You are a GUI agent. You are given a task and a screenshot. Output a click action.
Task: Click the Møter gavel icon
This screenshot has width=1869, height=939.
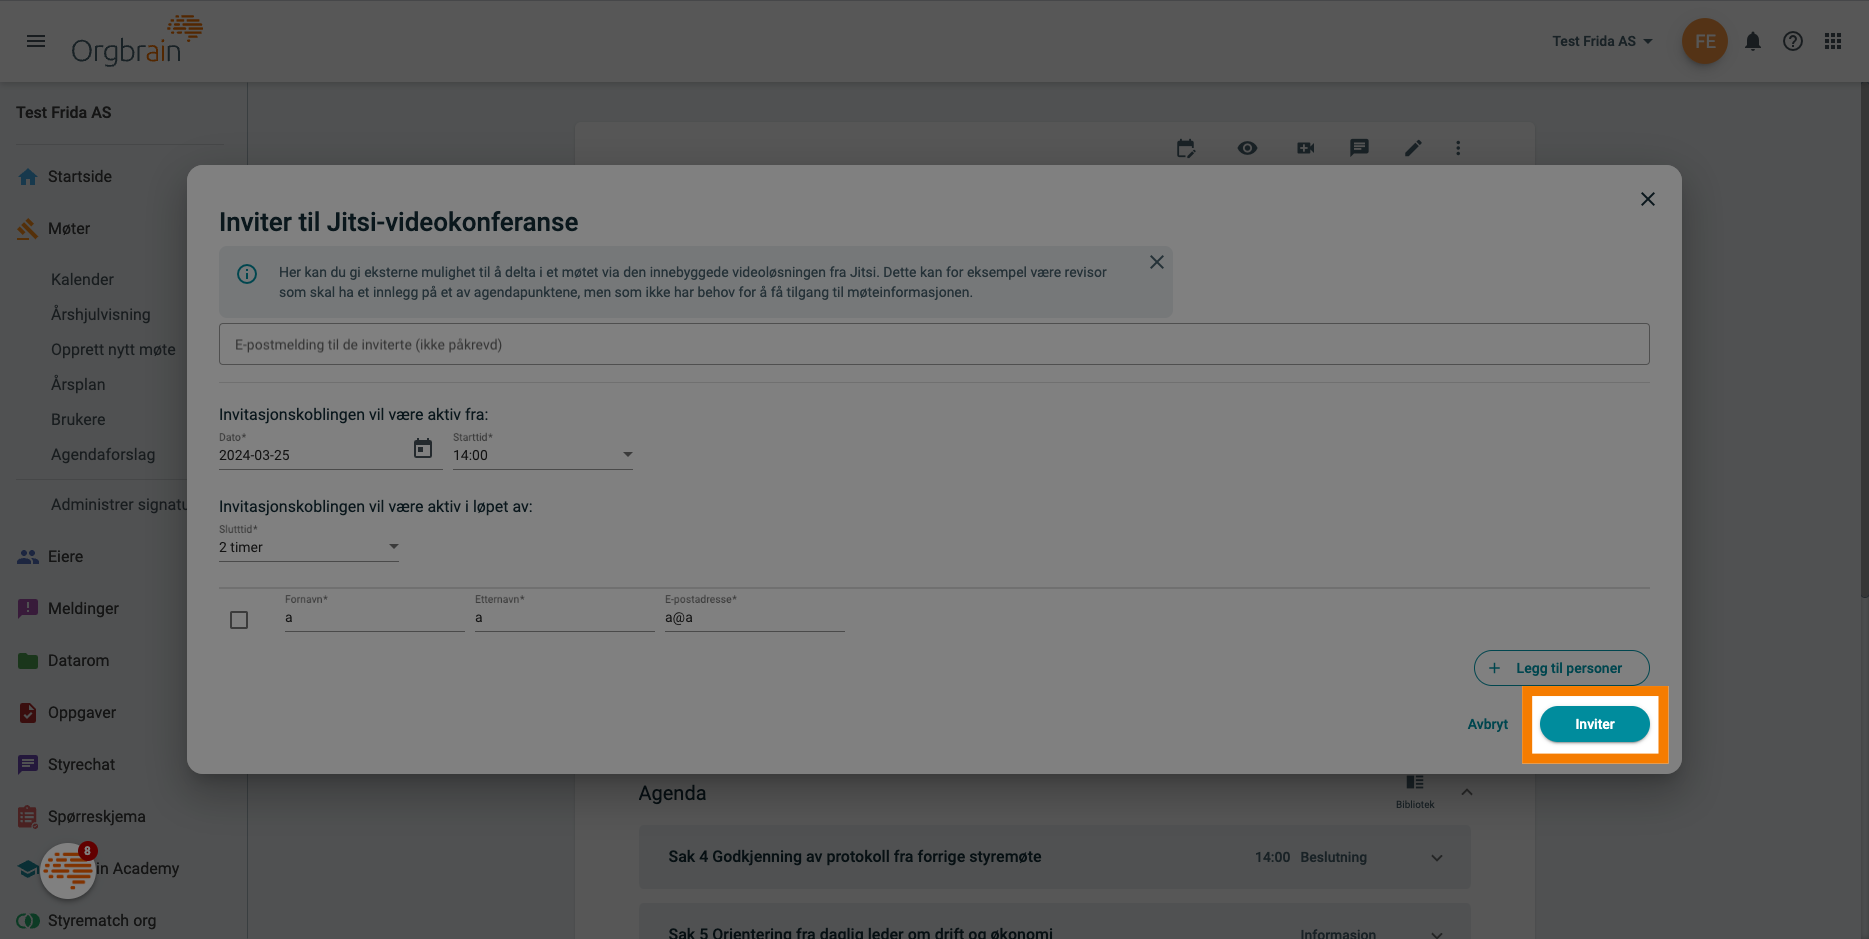[28, 229]
